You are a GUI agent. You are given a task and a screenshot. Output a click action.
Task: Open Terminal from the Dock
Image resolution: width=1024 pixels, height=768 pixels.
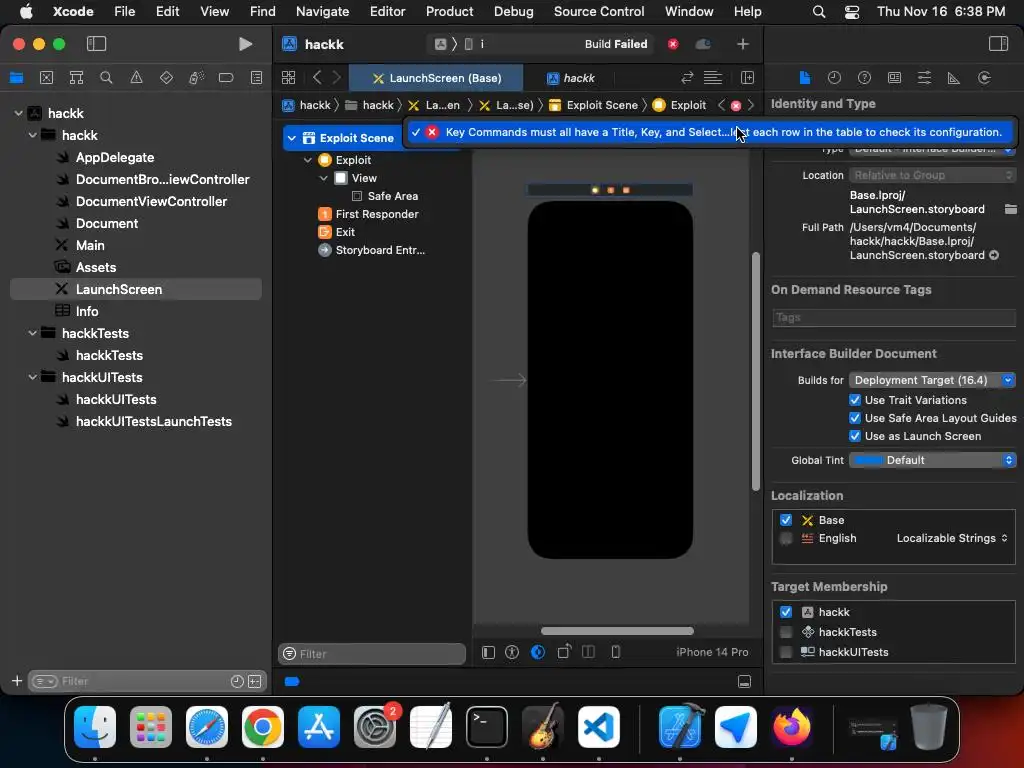(x=487, y=727)
